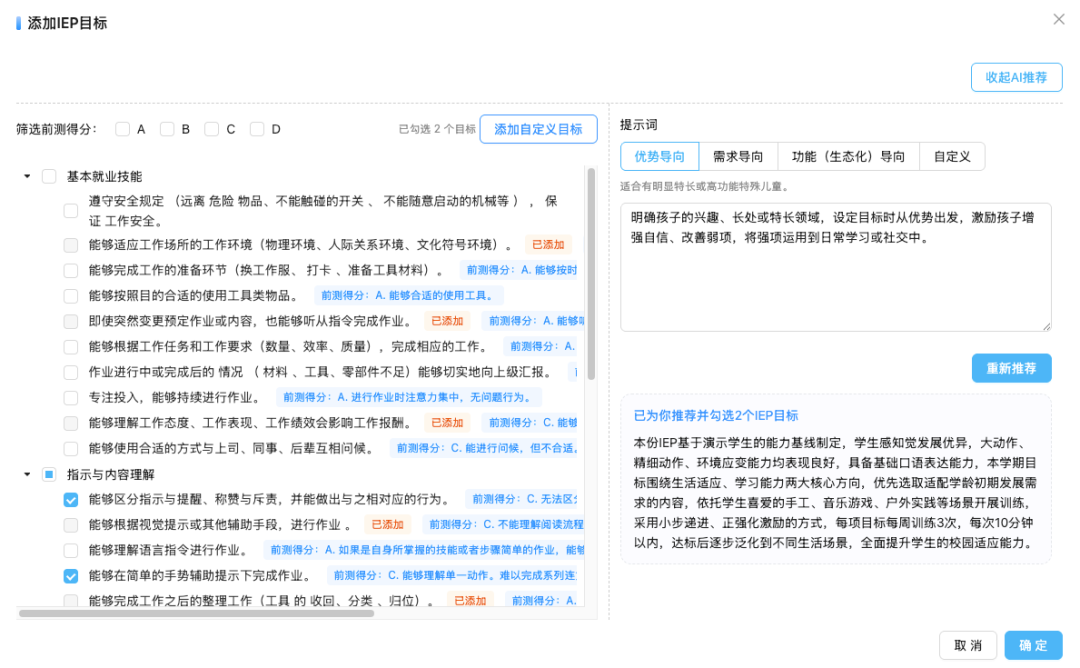Check 能够按照目的合适的使用工具类物品 checkbox
The width and height of the screenshot is (1080, 668).
(71, 295)
